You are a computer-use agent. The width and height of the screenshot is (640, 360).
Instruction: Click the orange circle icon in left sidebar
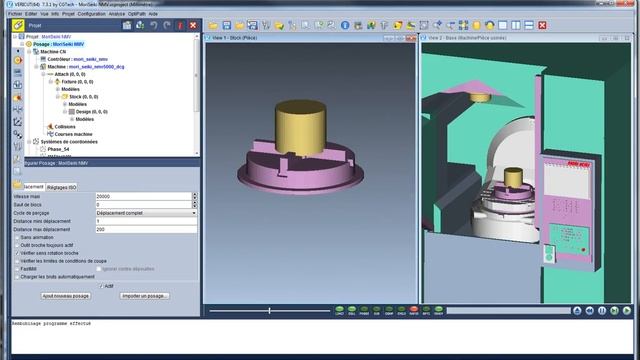coord(18,60)
